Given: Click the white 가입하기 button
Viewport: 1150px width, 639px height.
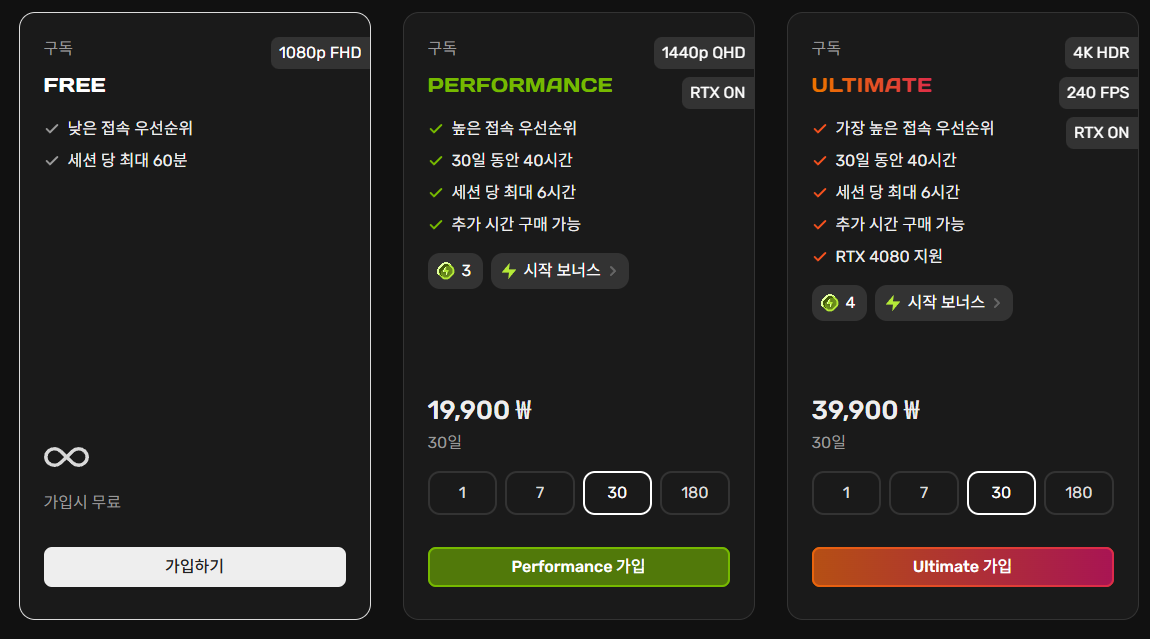Looking at the screenshot, I should pos(194,567).
